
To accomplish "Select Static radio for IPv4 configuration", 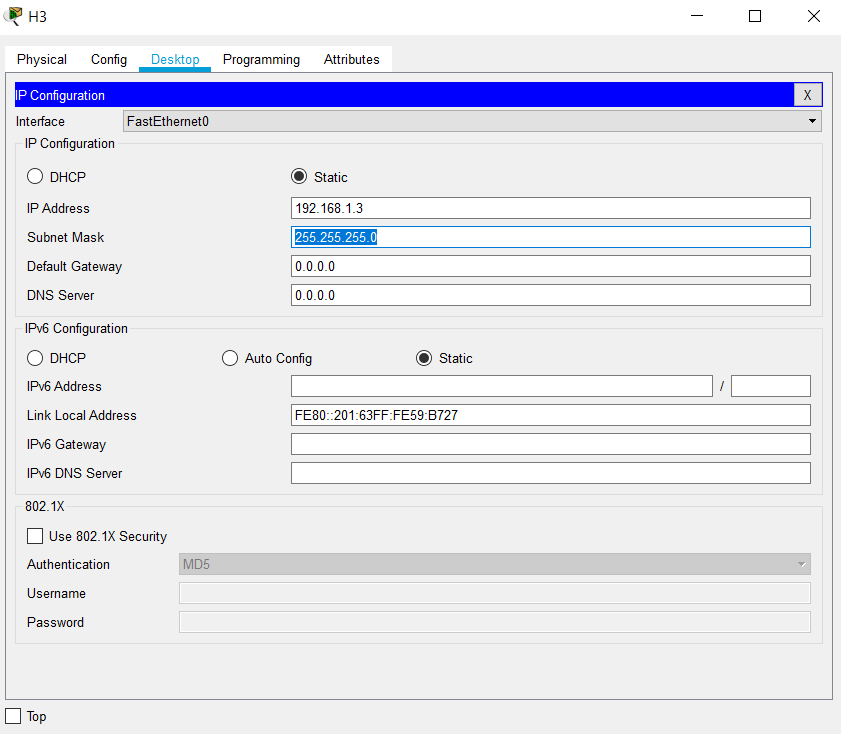I will pos(299,177).
